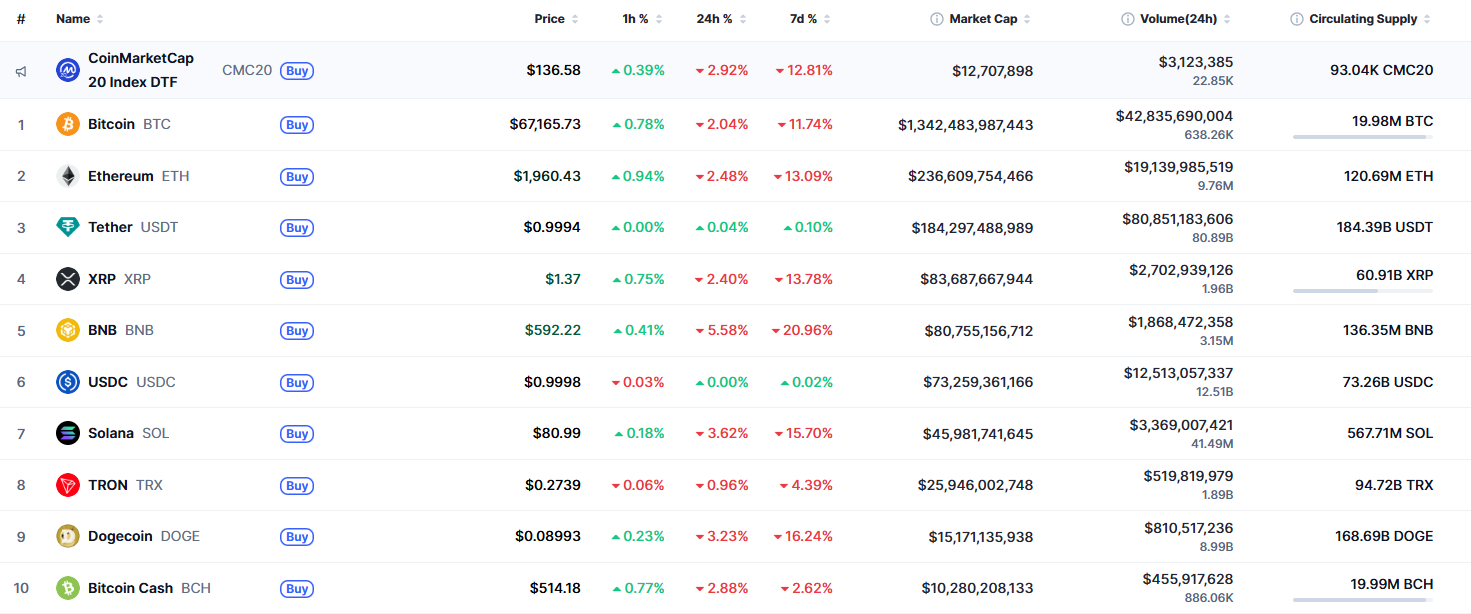Open the Ethereum name link
This screenshot has width=1471, height=614.
(x=122, y=176)
